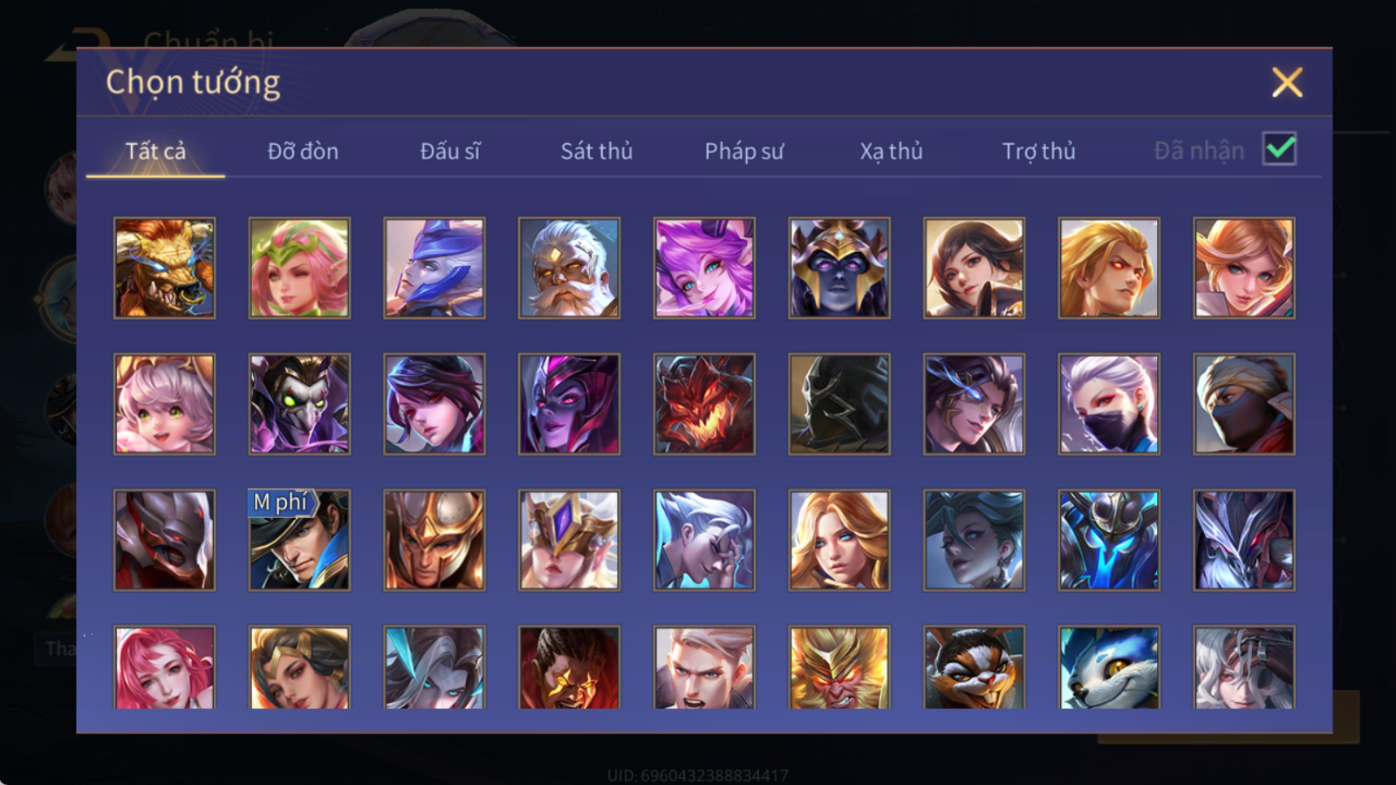Viewport: 1396px width, 785px height.
Task: Pick the purple-haired girl with horns
Action: point(704,268)
